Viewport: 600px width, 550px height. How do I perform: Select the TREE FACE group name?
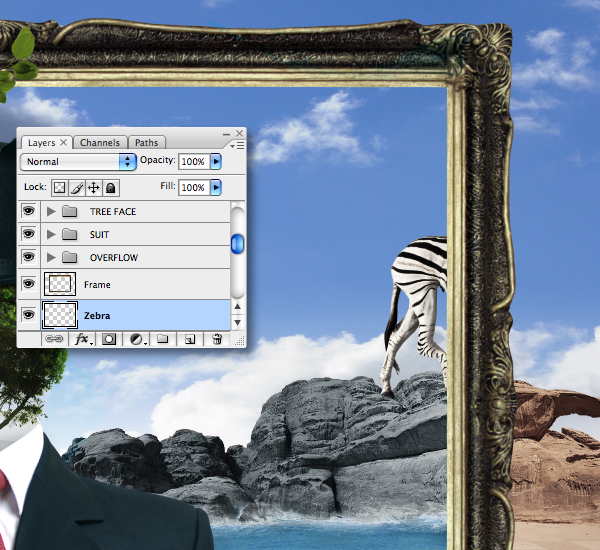tap(113, 212)
